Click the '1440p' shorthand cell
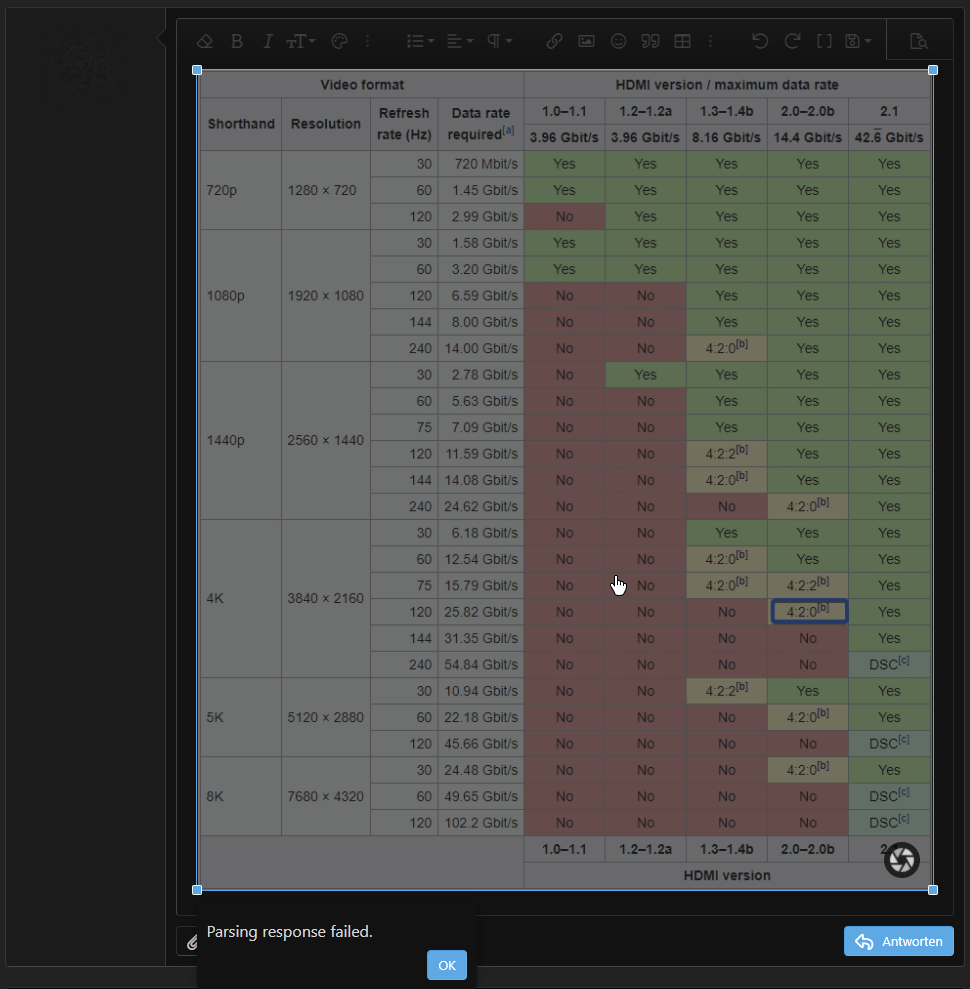 point(240,440)
